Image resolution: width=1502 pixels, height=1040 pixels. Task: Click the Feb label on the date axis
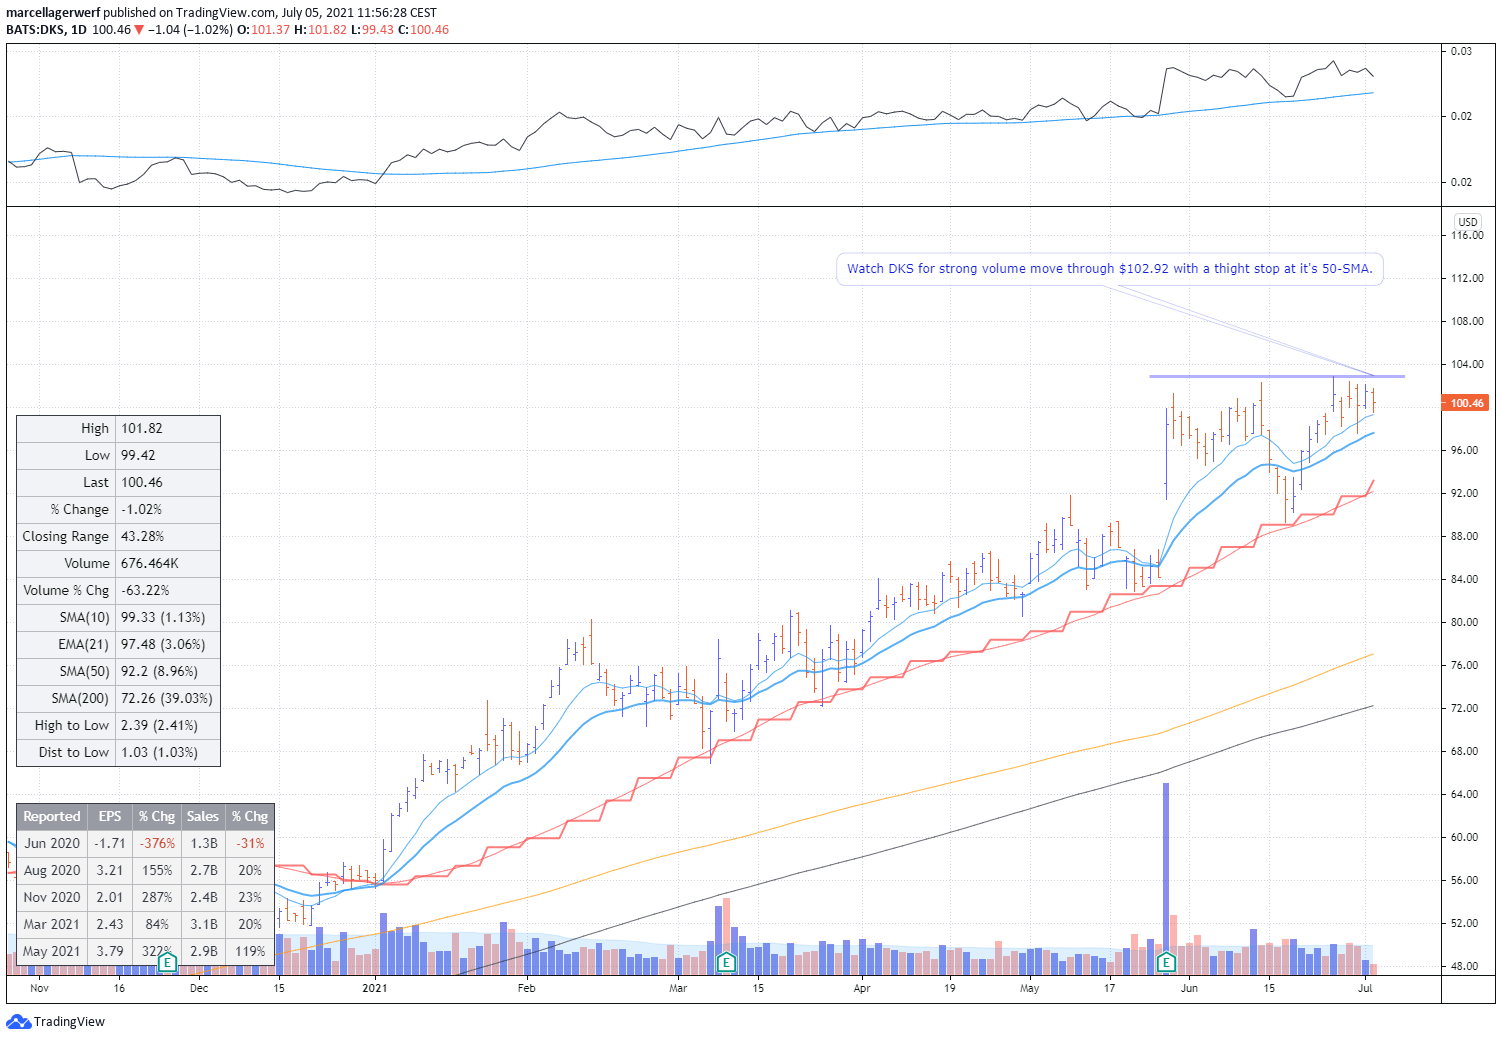526,989
